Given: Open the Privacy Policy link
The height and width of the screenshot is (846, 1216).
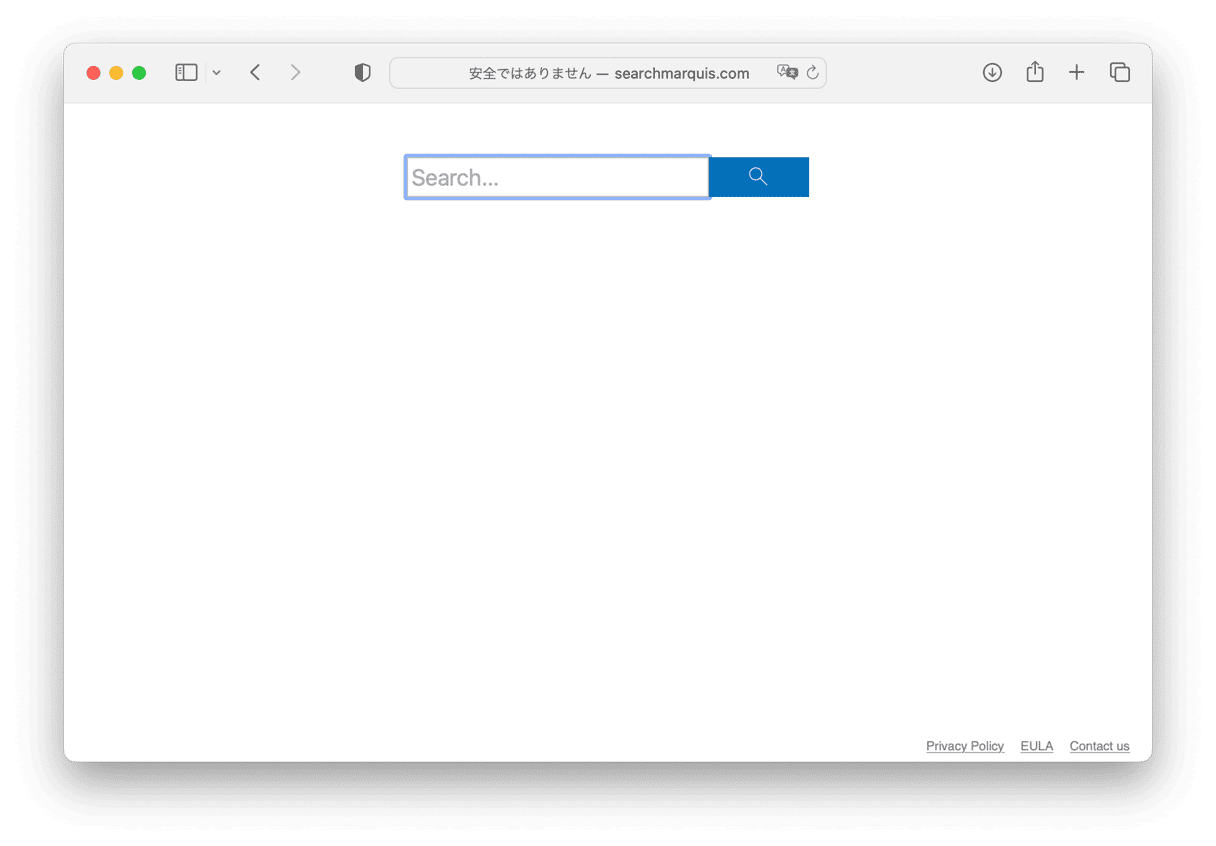Looking at the screenshot, I should [965, 746].
